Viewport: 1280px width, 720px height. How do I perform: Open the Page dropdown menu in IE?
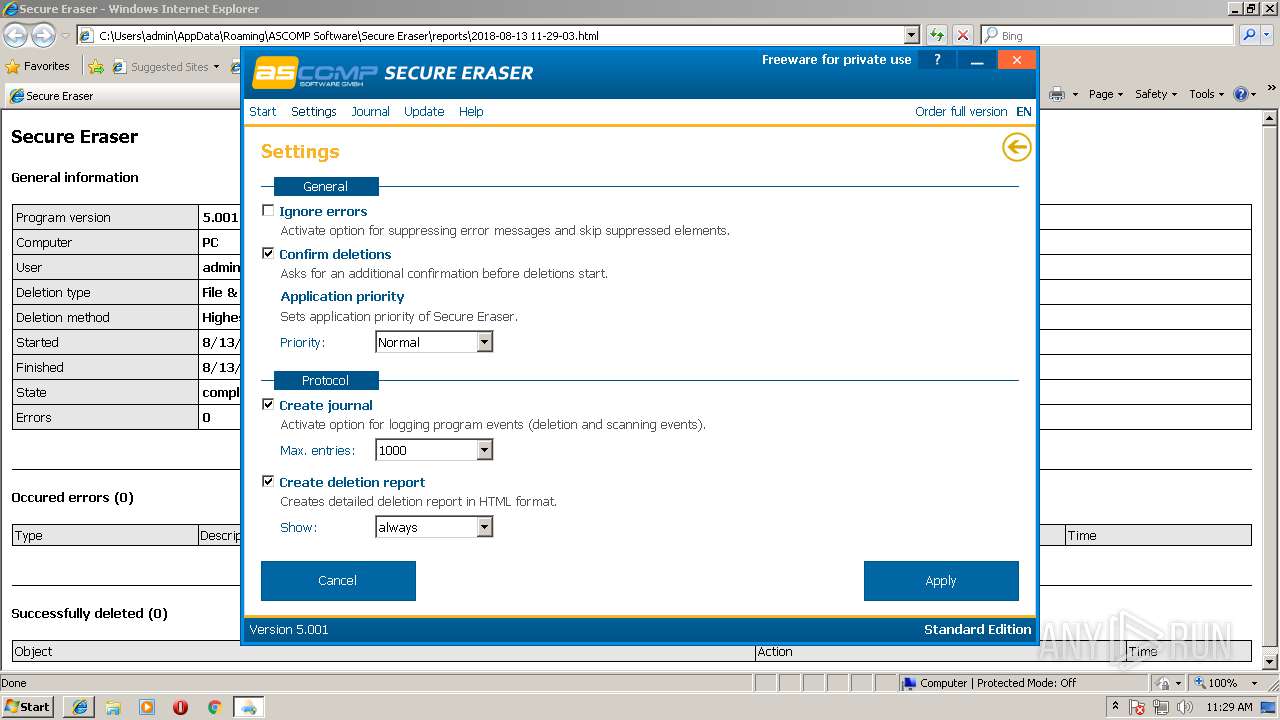point(1105,94)
